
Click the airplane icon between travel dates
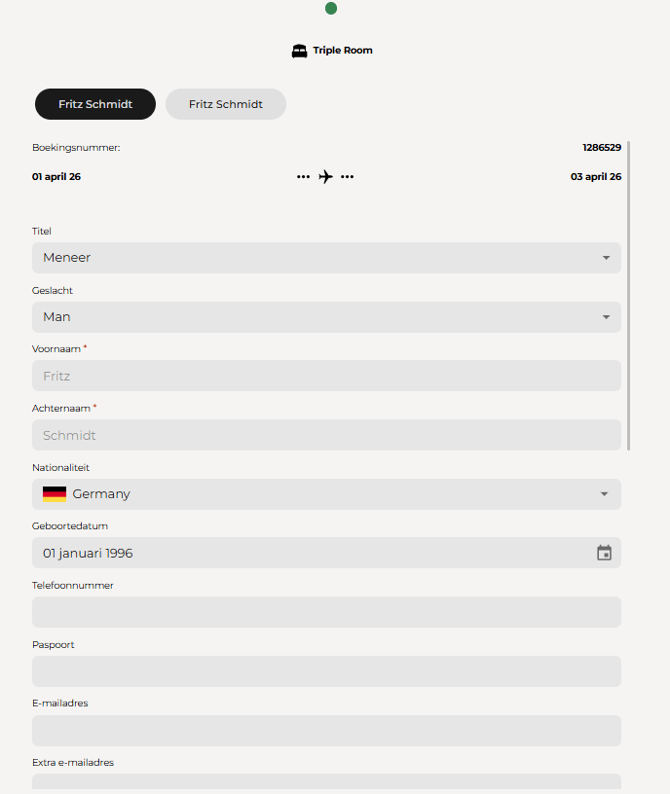pyautogui.click(x=326, y=177)
